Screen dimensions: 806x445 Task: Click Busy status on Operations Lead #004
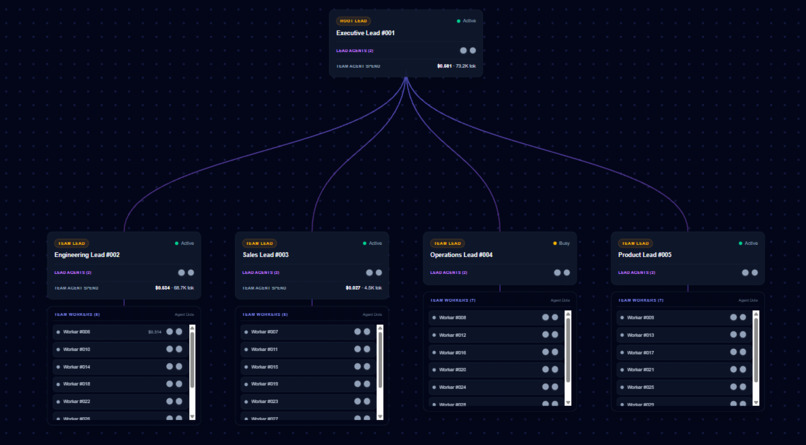561,244
